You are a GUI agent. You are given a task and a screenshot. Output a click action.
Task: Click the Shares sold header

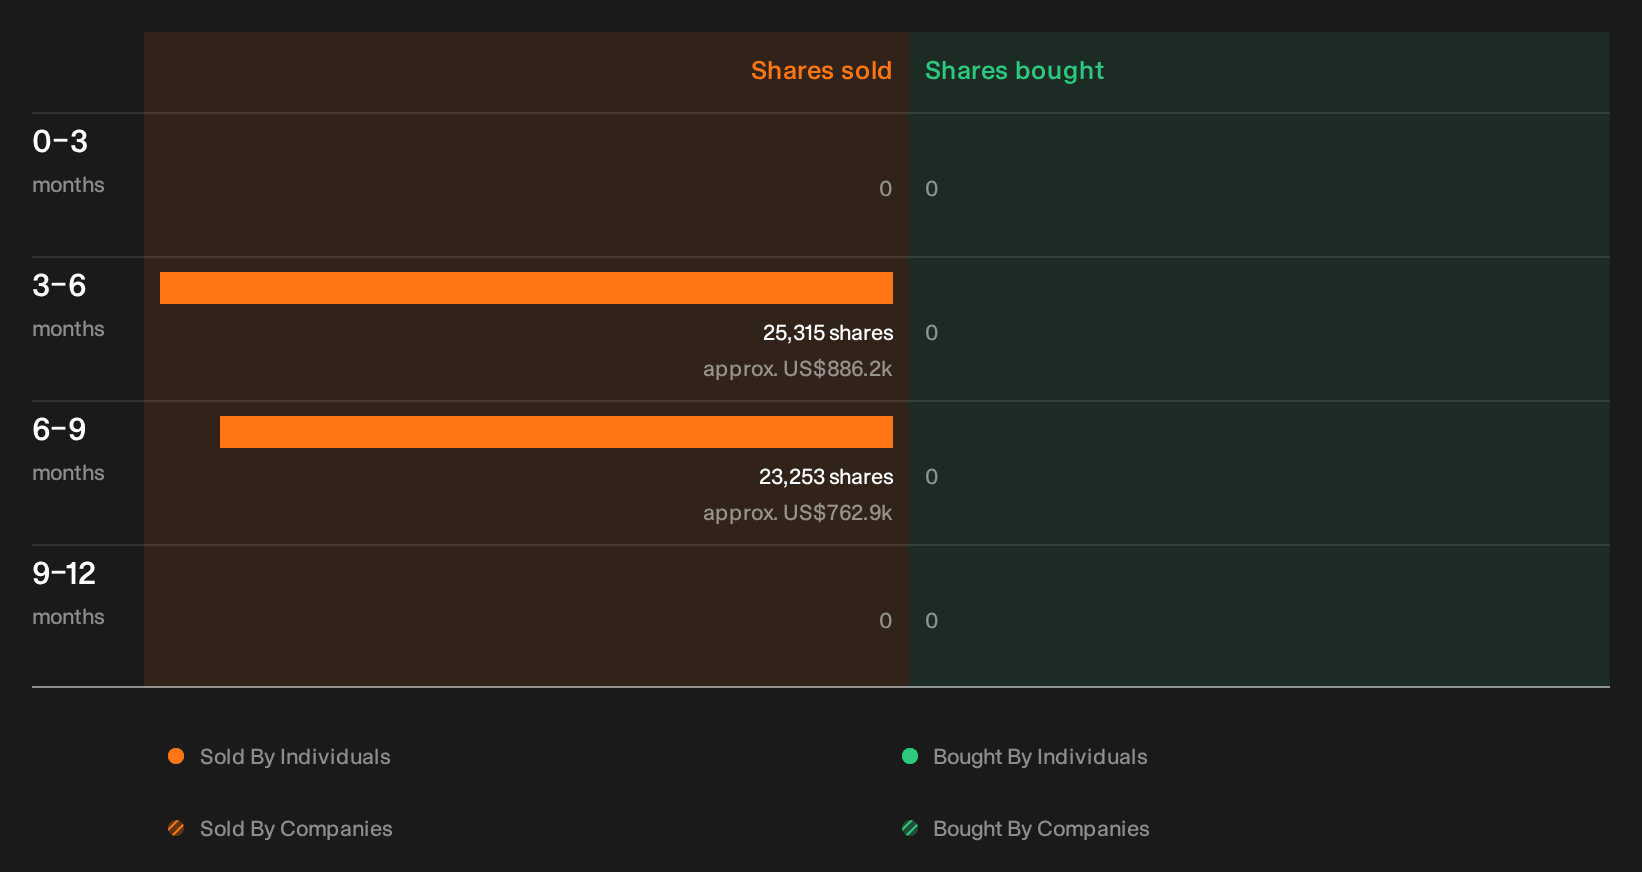pos(821,70)
